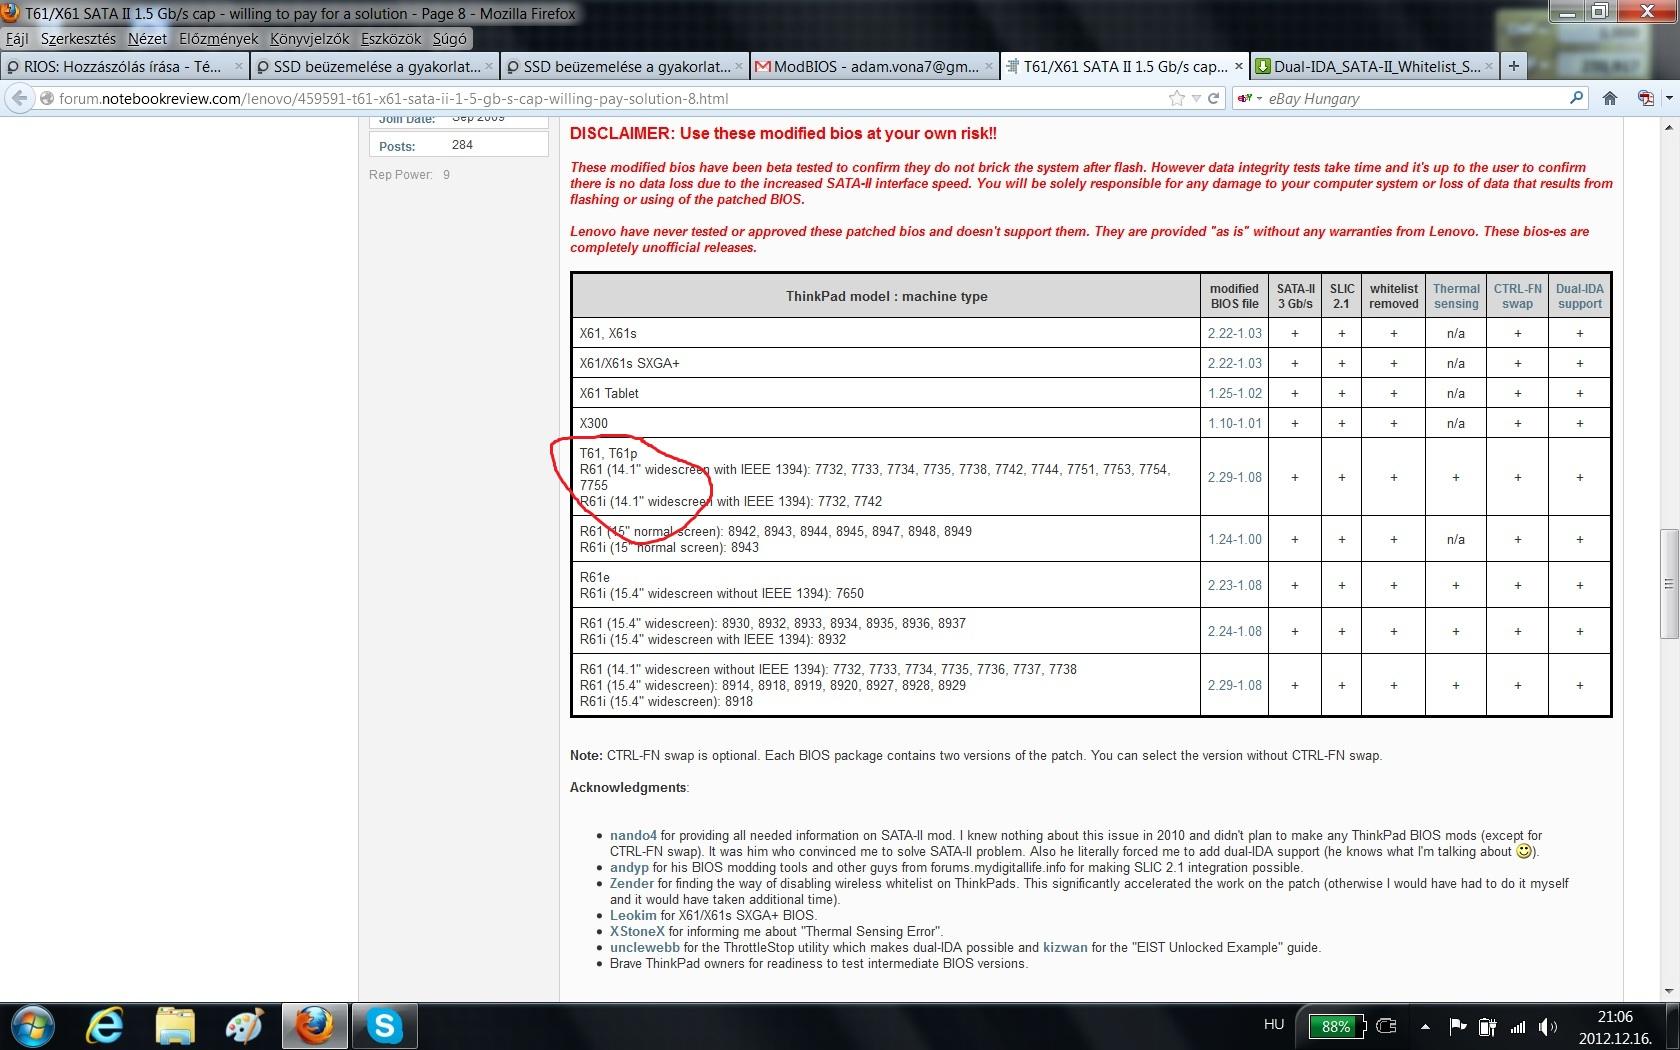Open the Dual-IDA support column link

point(1579,296)
